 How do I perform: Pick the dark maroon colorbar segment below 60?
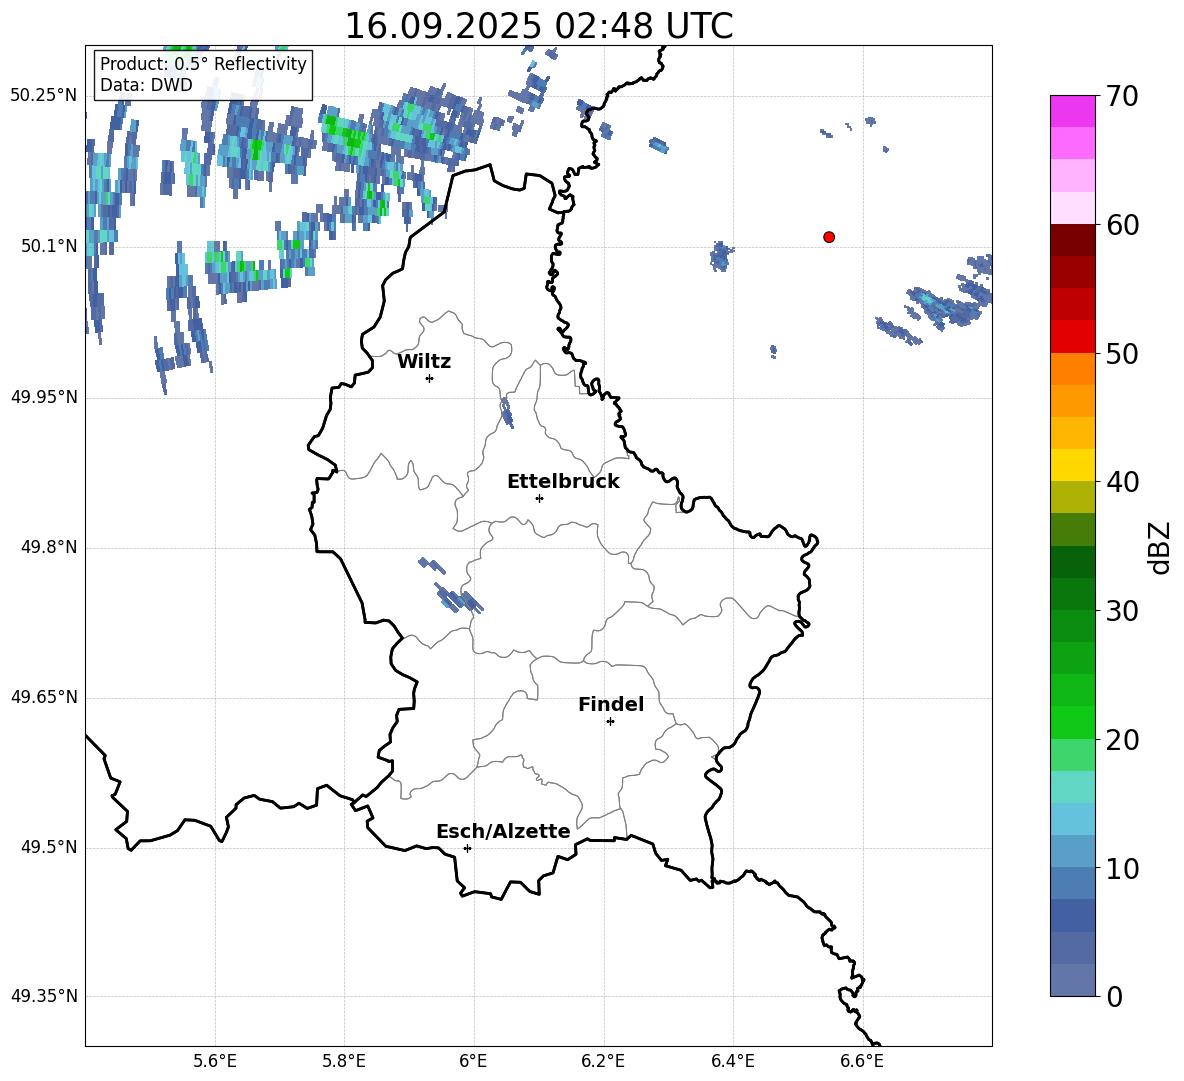click(1073, 240)
